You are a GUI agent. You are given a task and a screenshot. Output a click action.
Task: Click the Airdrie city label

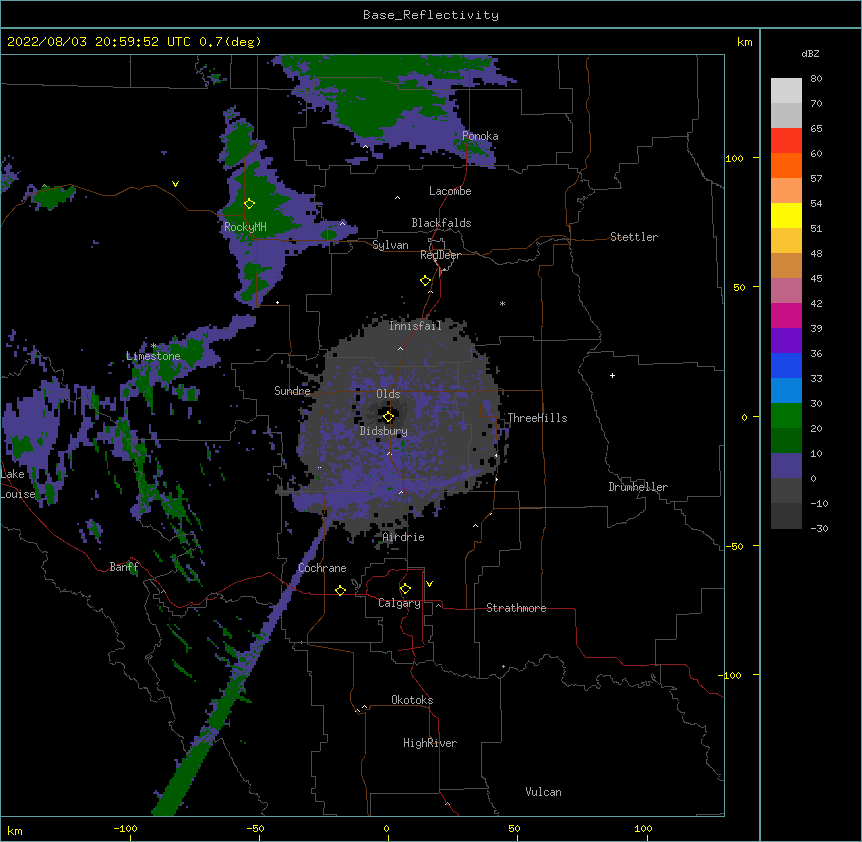coord(404,537)
